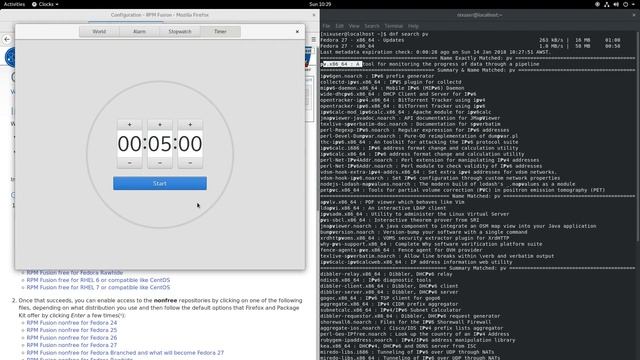Screen dimensions: 640x360
Task: Click the highlighted pv.x86_64 result line
Action: [x=430, y=64]
